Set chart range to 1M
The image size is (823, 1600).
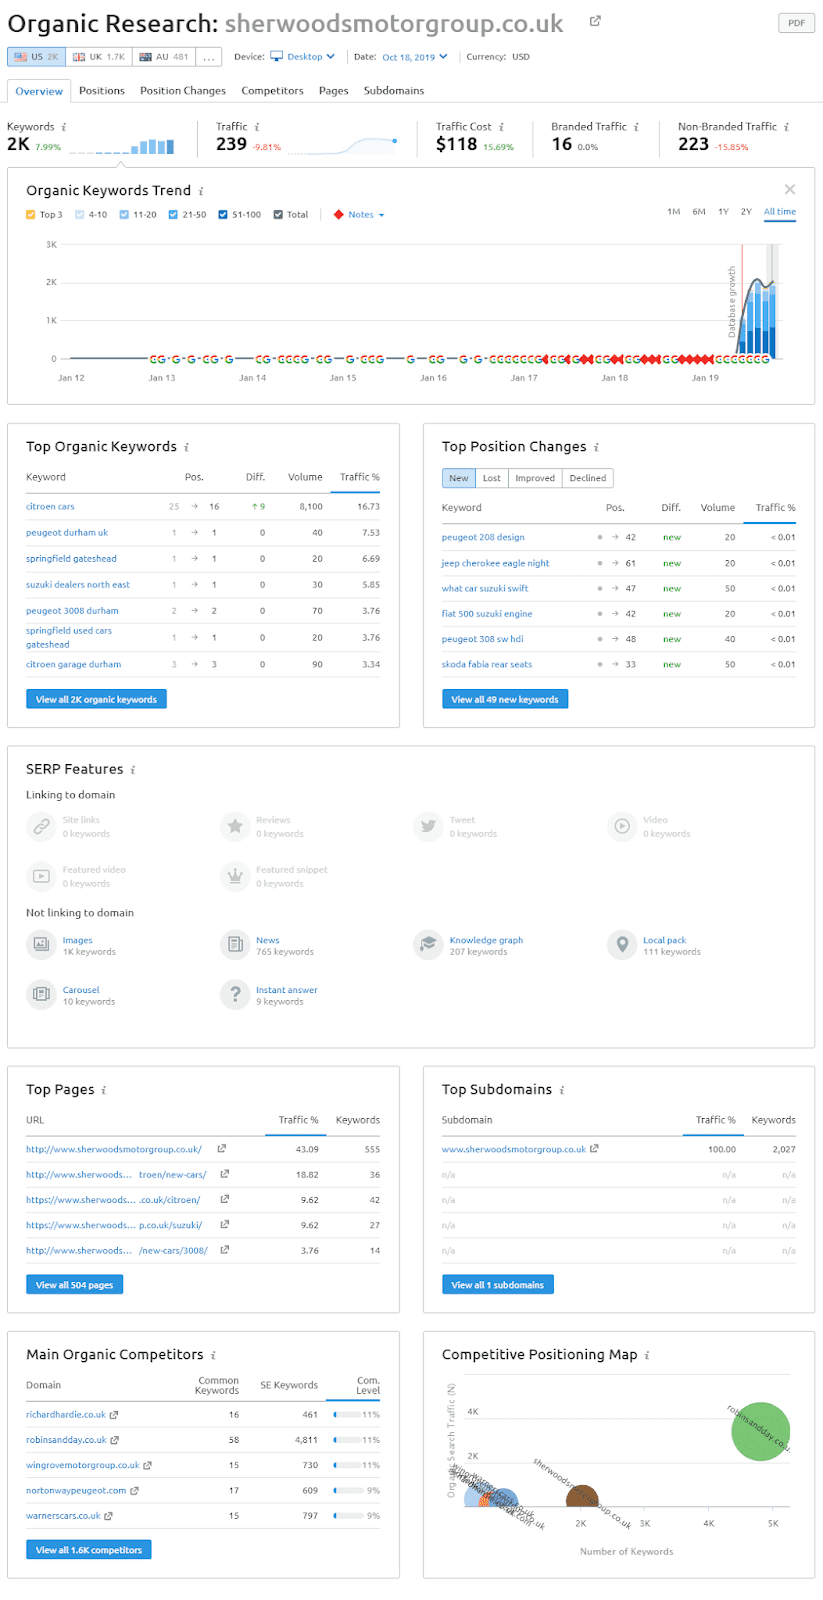pyautogui.click(x=673, y=212)
